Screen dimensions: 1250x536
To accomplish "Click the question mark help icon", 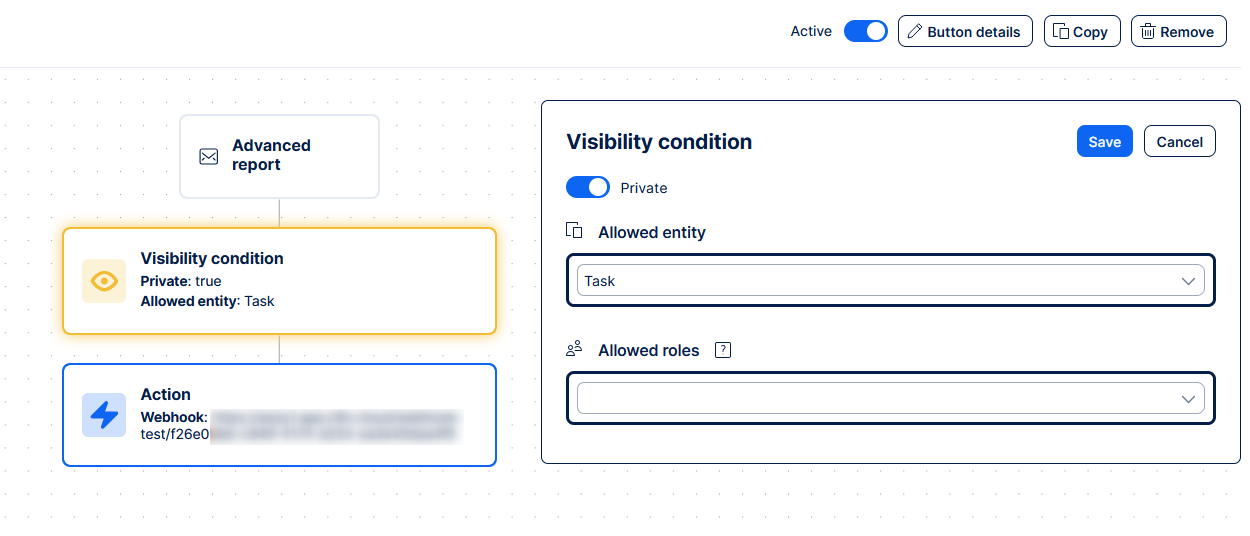I will pos(724,350).
